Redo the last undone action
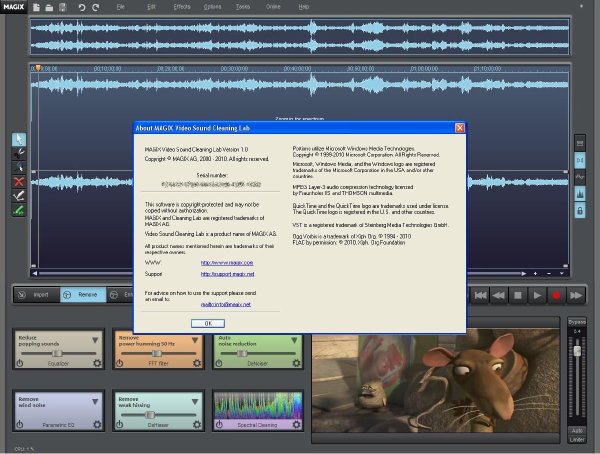 96,7
